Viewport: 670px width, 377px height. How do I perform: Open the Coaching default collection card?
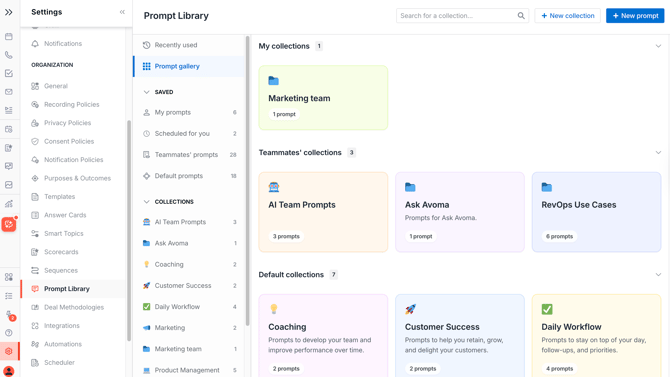323,336
